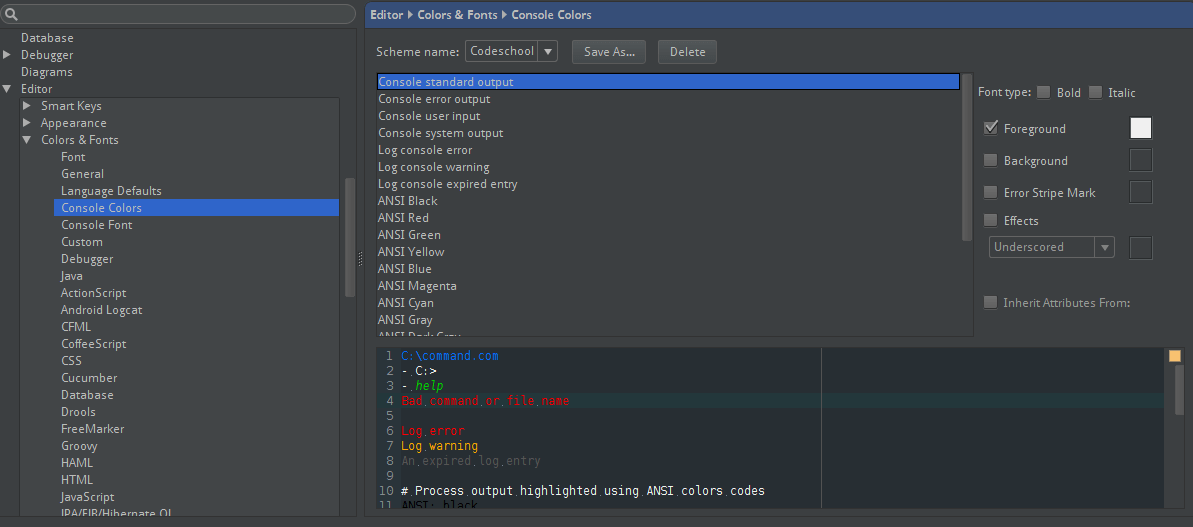Enable the Error Stripe Mark checkbox
Screen dimensions: 1193x527
pos(991,192)
